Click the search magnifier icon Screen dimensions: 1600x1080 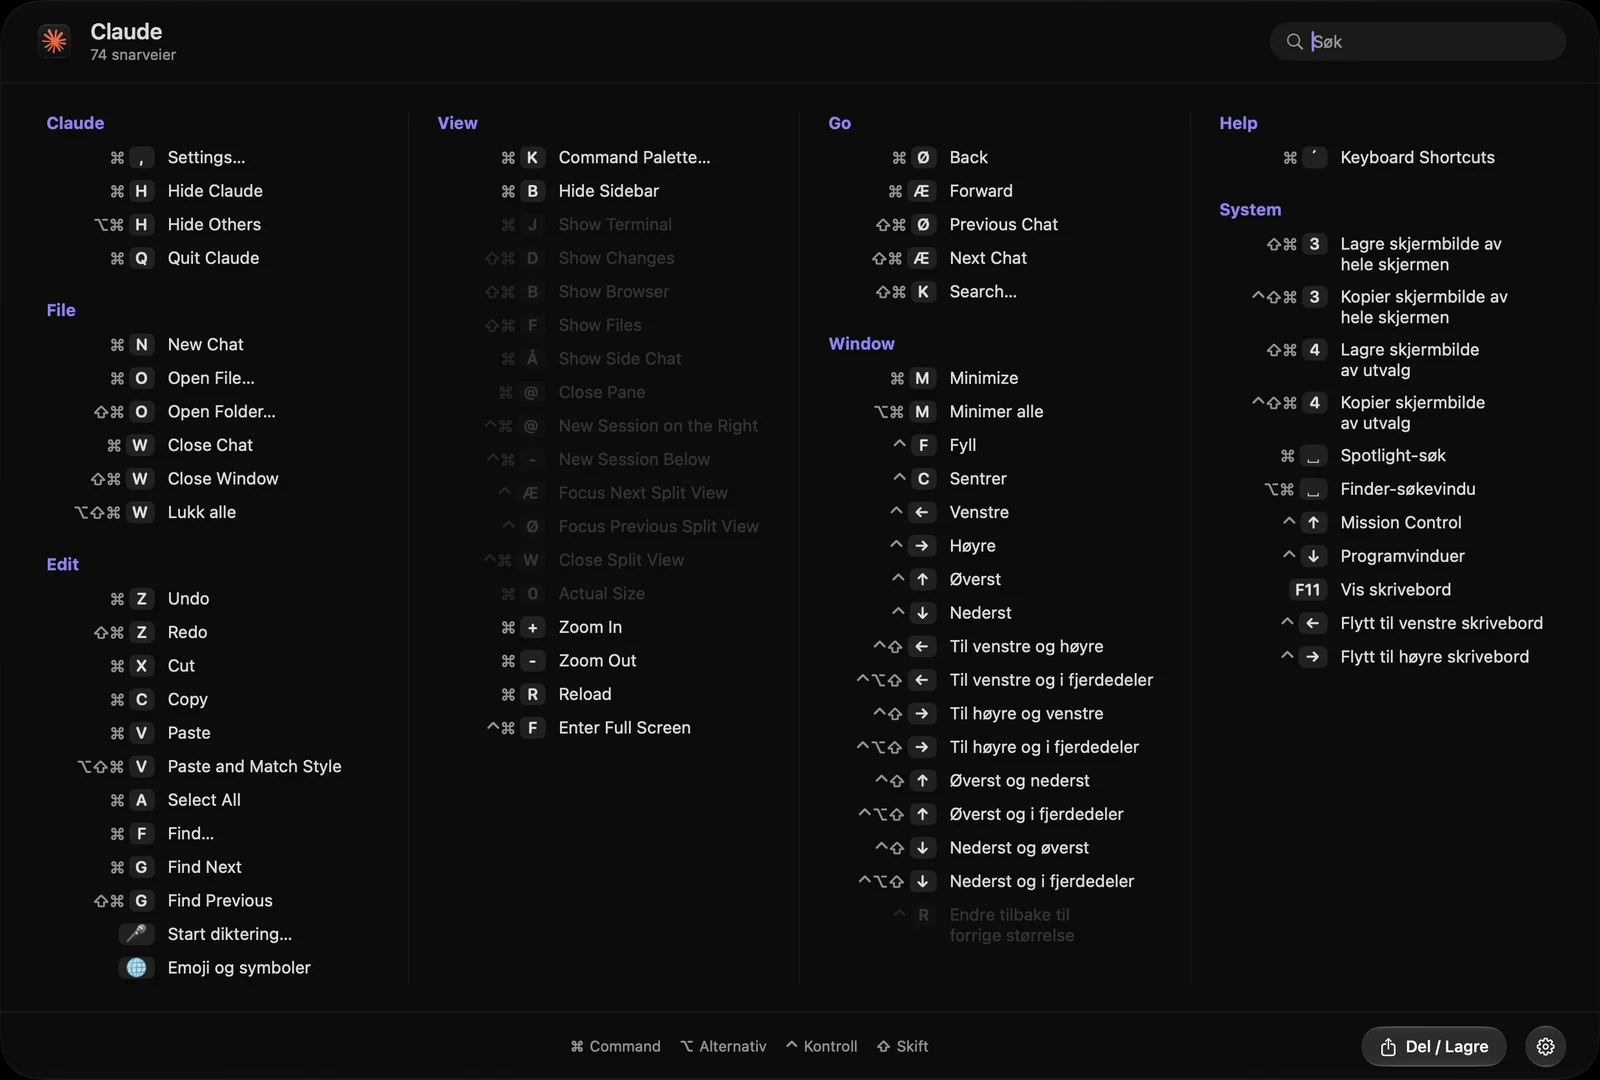click(x=1294, y=41)
